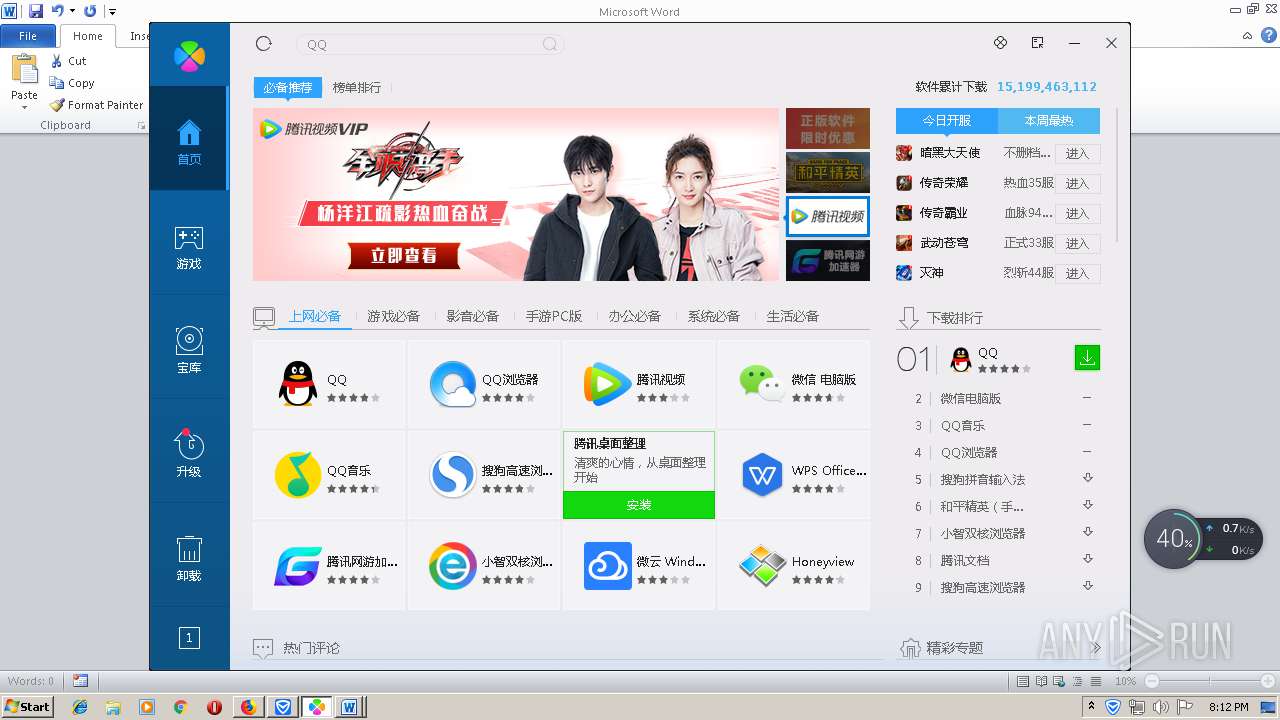Click 立即查看 on the banner
The width and height of the screenshot is (1280, 720).
click(404, 255)
